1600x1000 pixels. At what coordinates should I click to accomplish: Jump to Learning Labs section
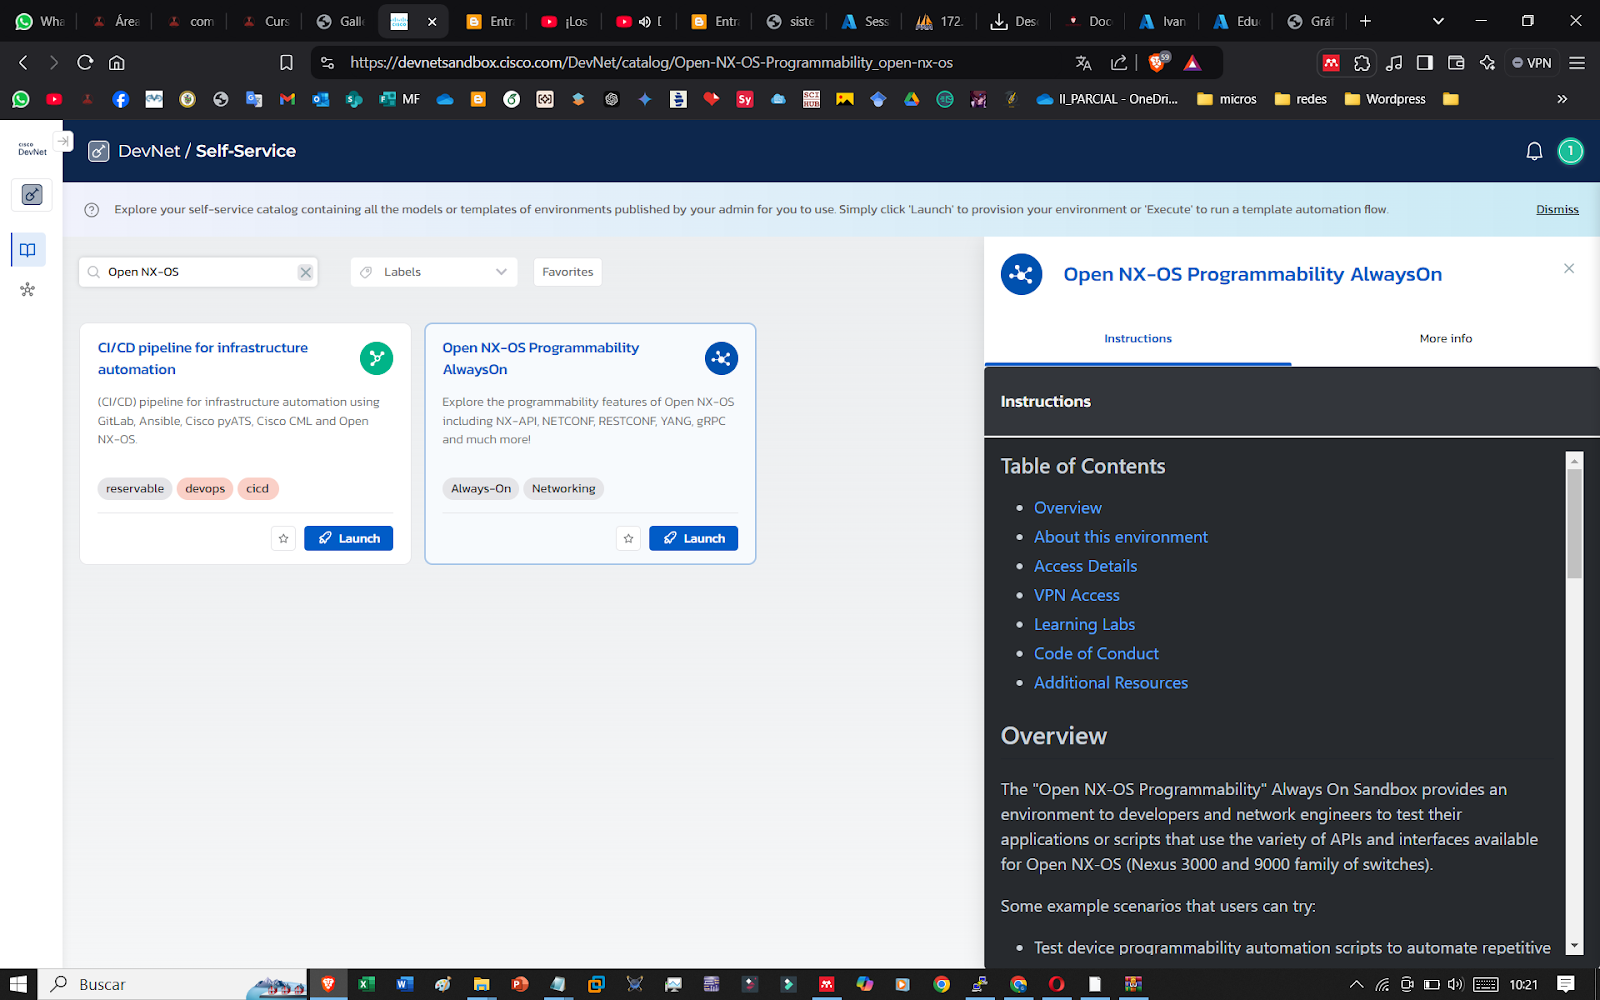tap(1084, 624)
